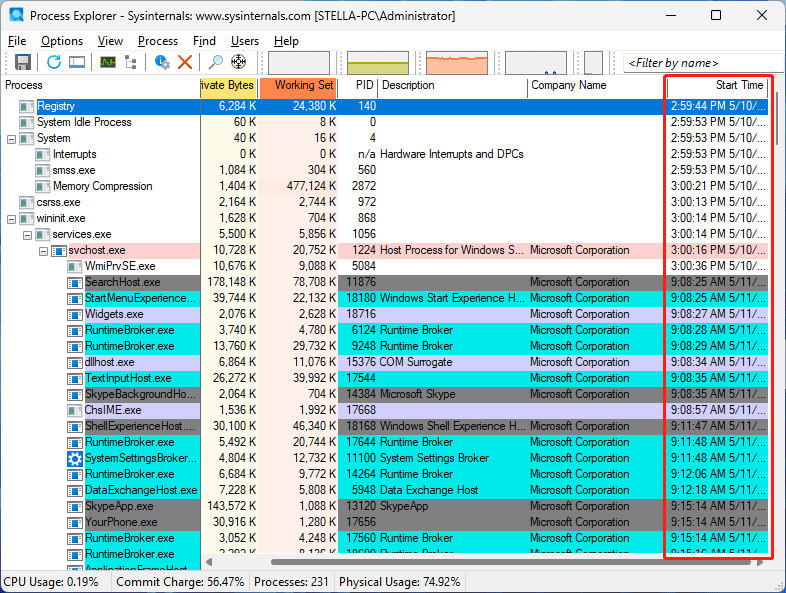Viewport: 786px width, 593px height.
Task: Click the red Kill Process icon
Action: coord(185,62)
